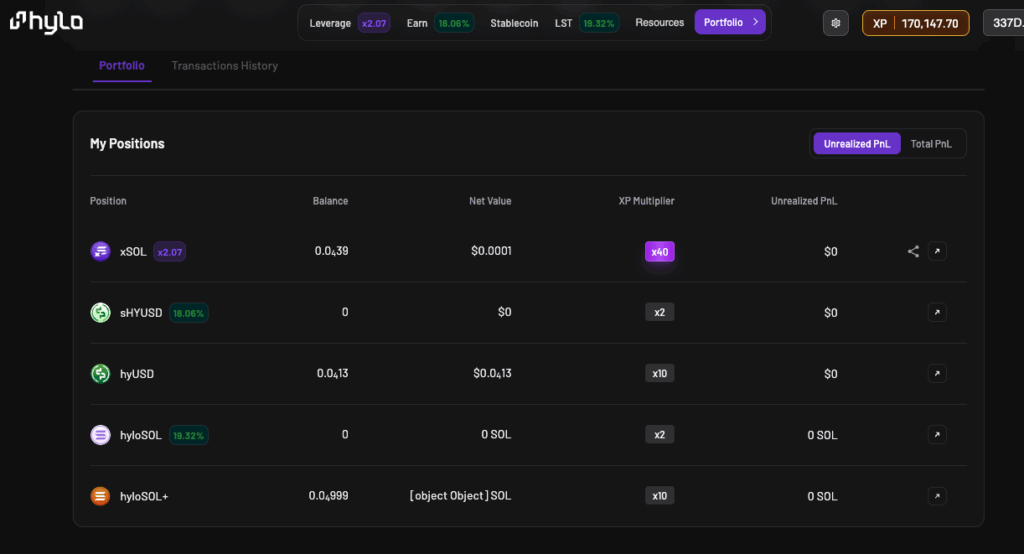Open hyloSOL position external arrow
1024x554 pixels.
click(x=937, y=434)
